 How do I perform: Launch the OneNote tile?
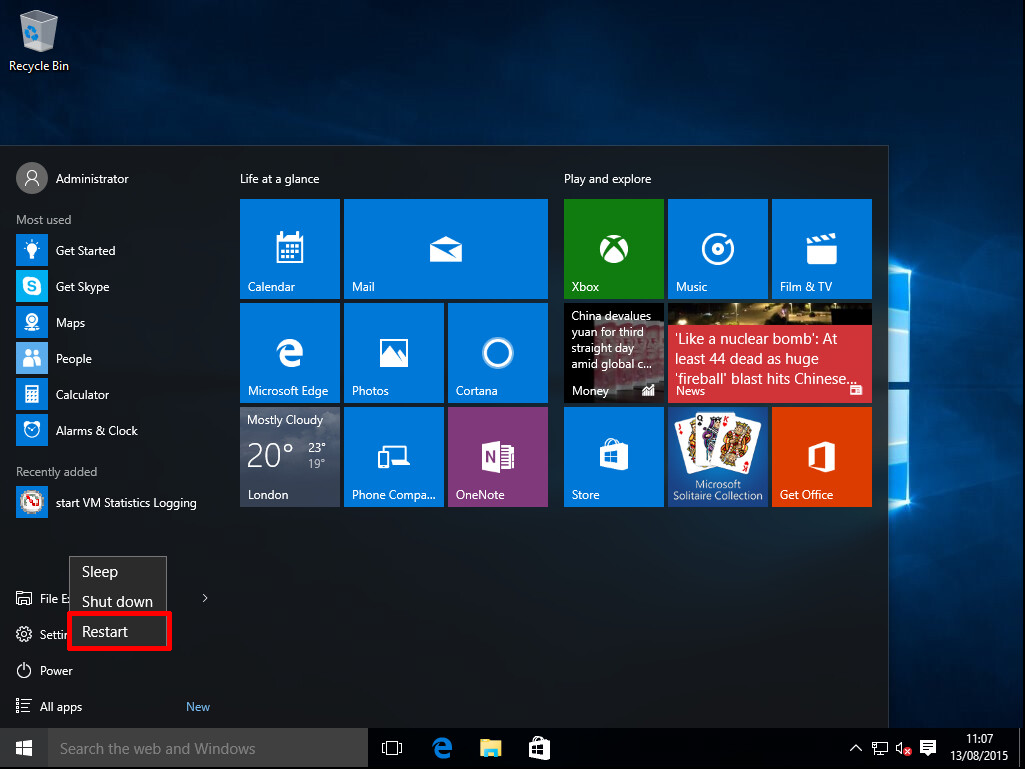[x=497, y=456]
